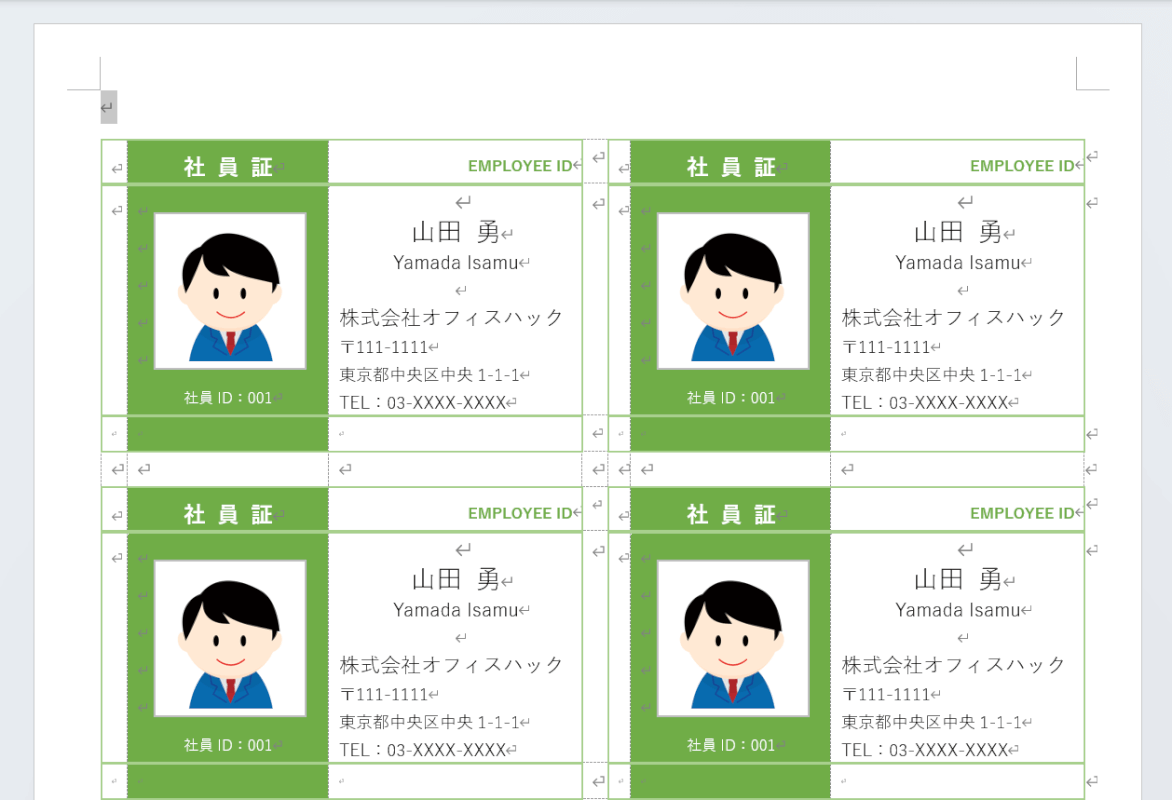Select the employee photo in top-left card
The image size is (1172, 800).
(230, 291)
